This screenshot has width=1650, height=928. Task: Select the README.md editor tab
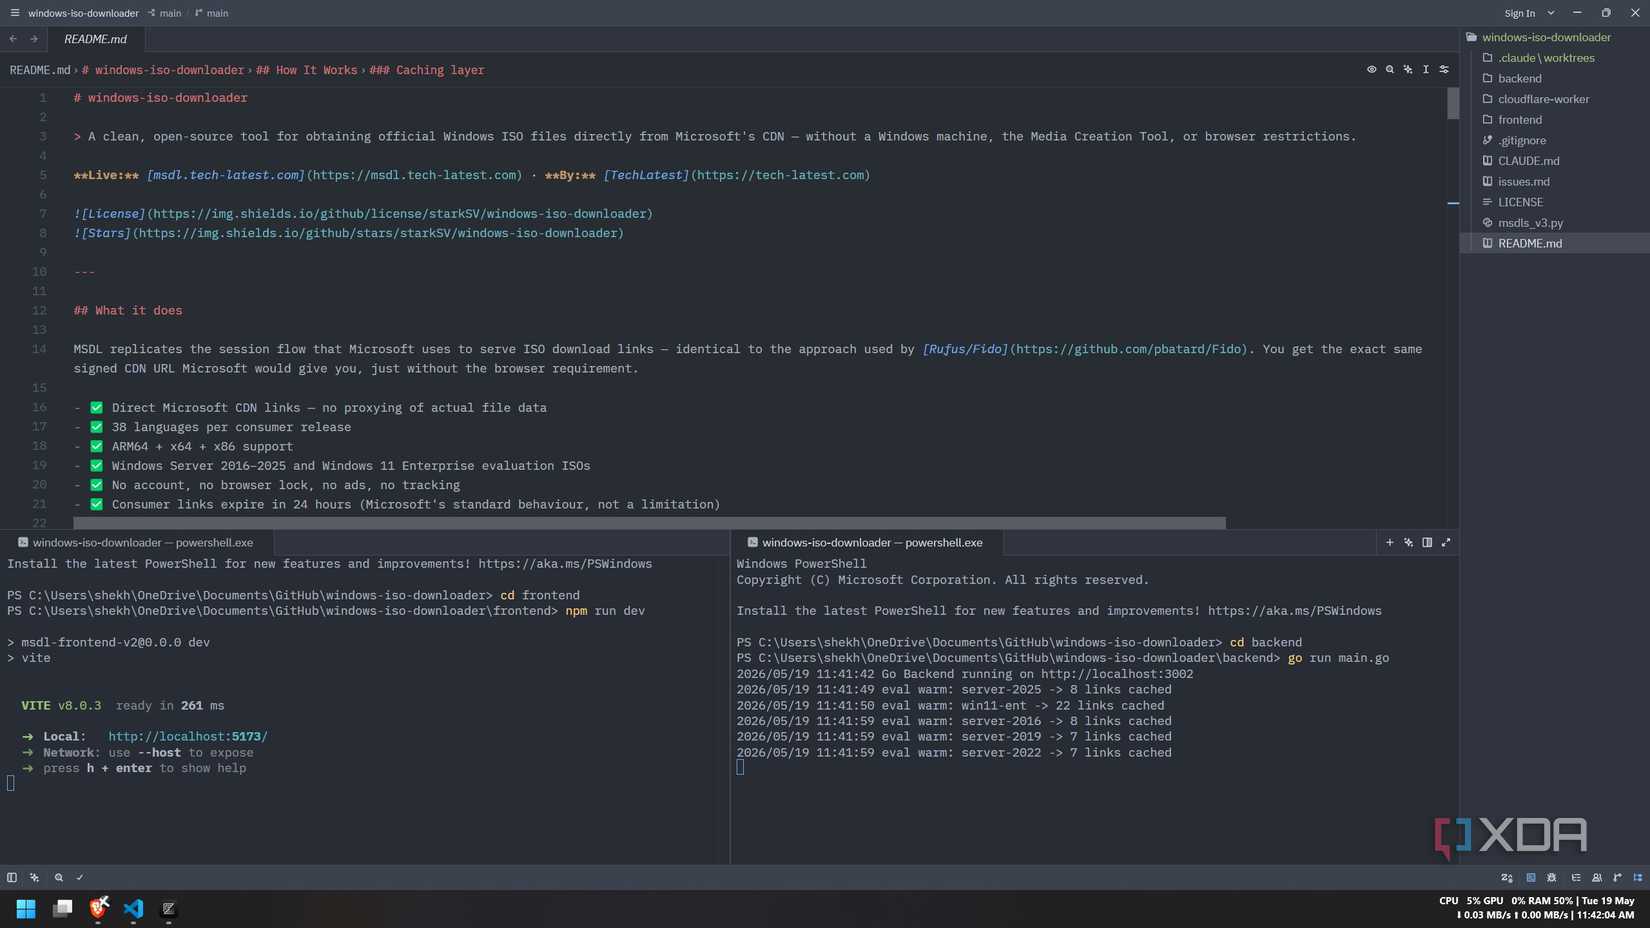95,39
